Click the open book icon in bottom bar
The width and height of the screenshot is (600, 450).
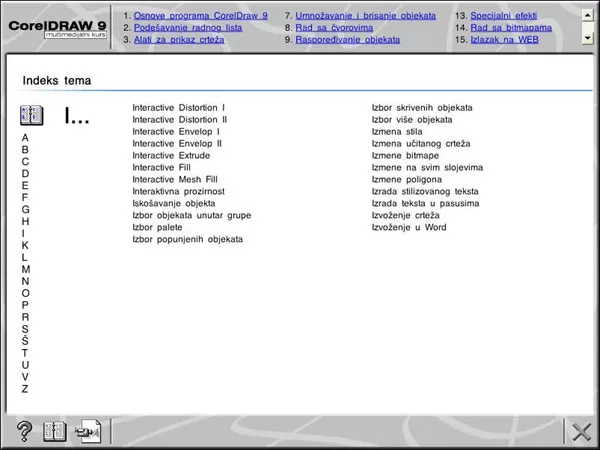click(x=55, y=431)
